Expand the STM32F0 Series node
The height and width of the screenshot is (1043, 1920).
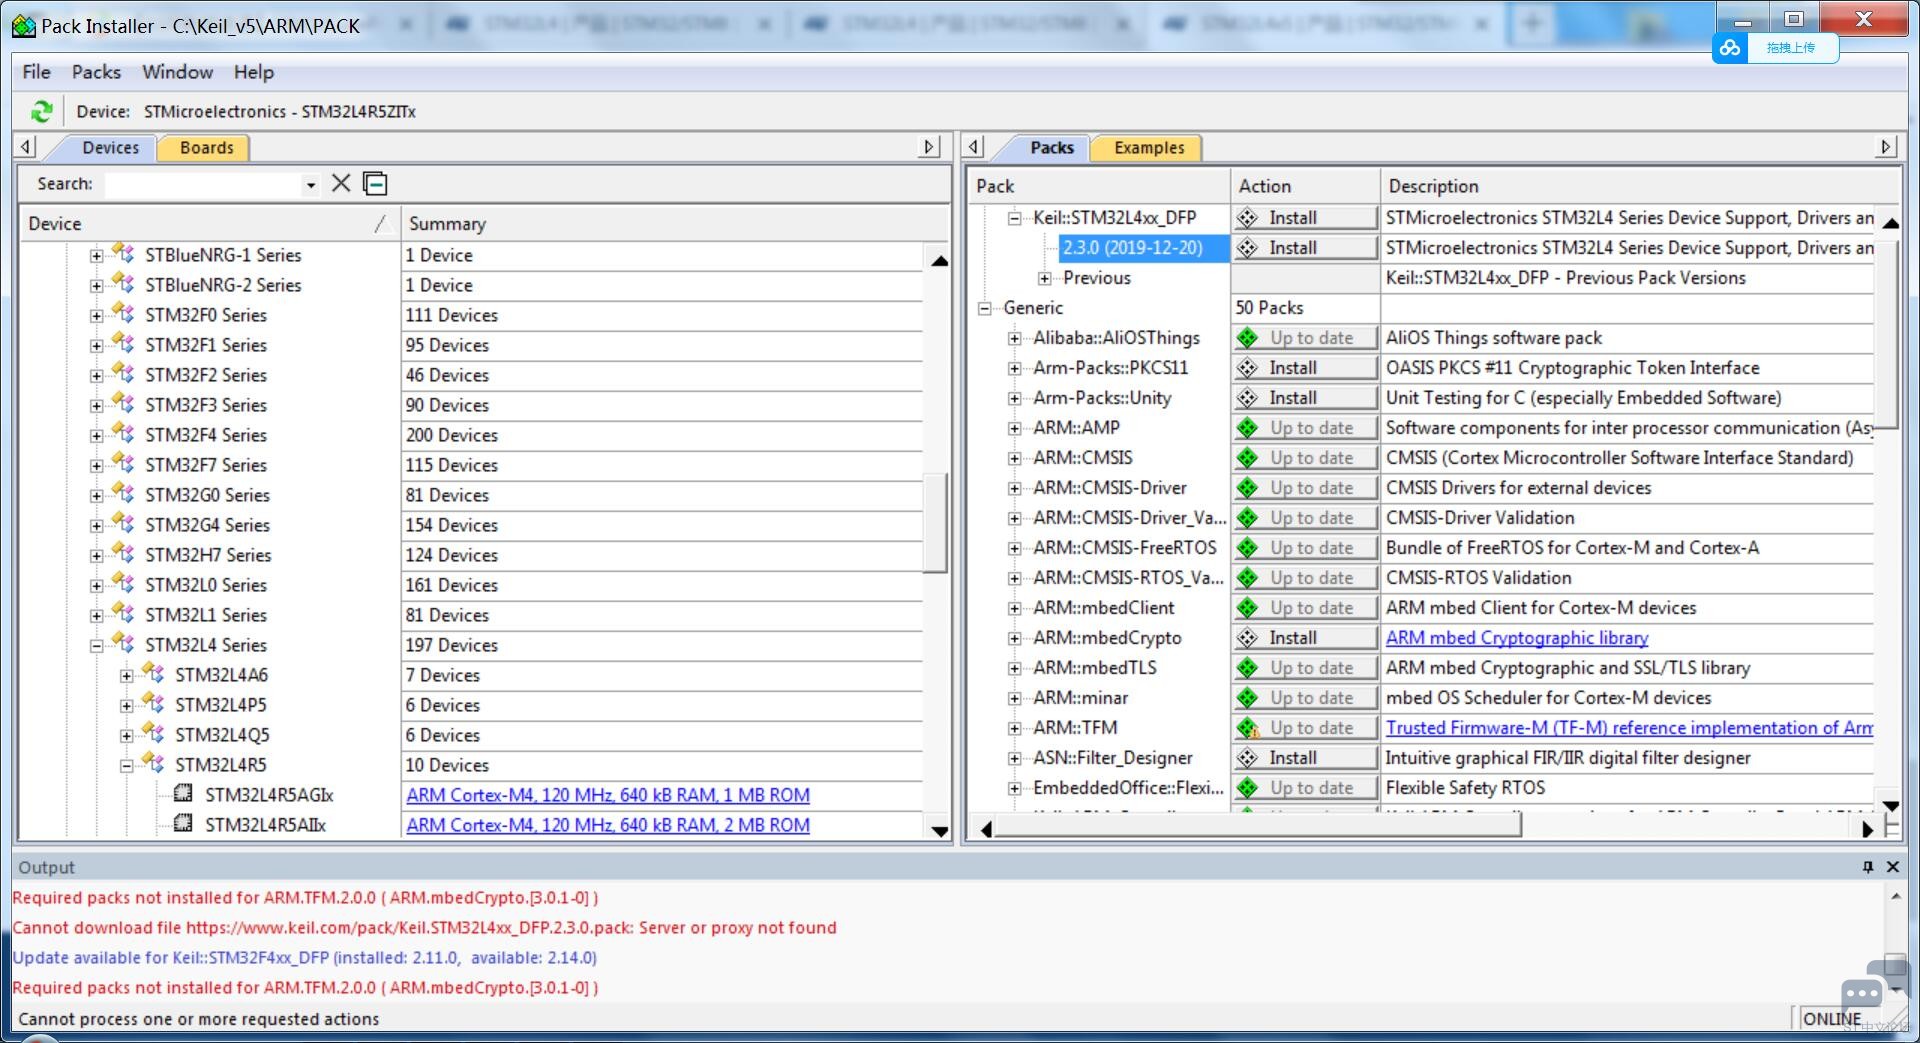pos(97,316)
